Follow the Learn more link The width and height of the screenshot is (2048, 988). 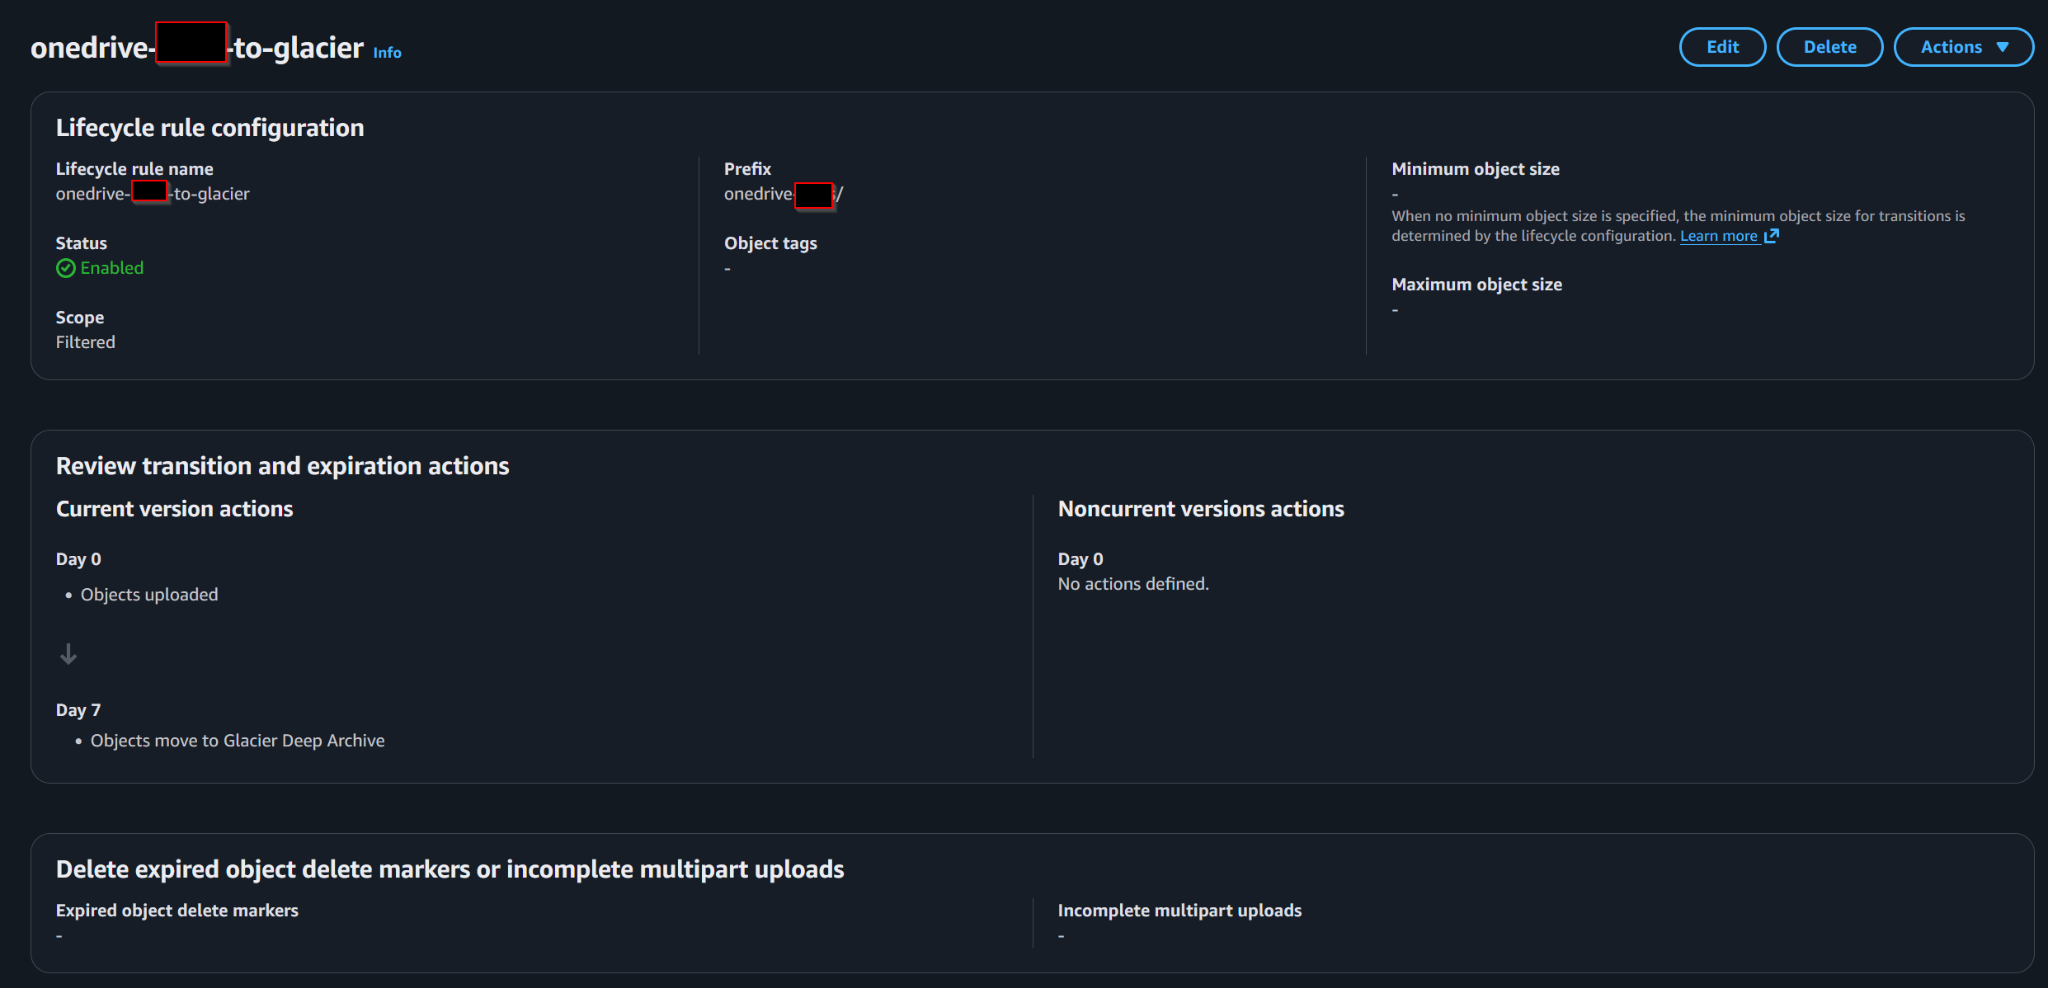[1718, 236]
